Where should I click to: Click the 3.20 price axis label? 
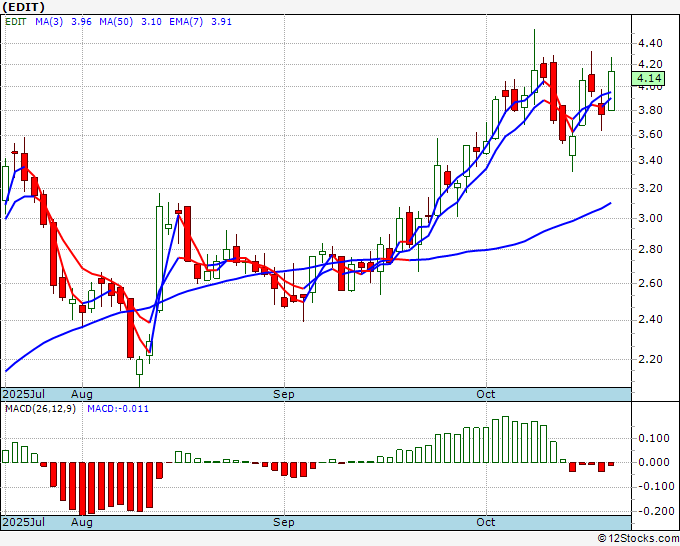tap(650, 189)
